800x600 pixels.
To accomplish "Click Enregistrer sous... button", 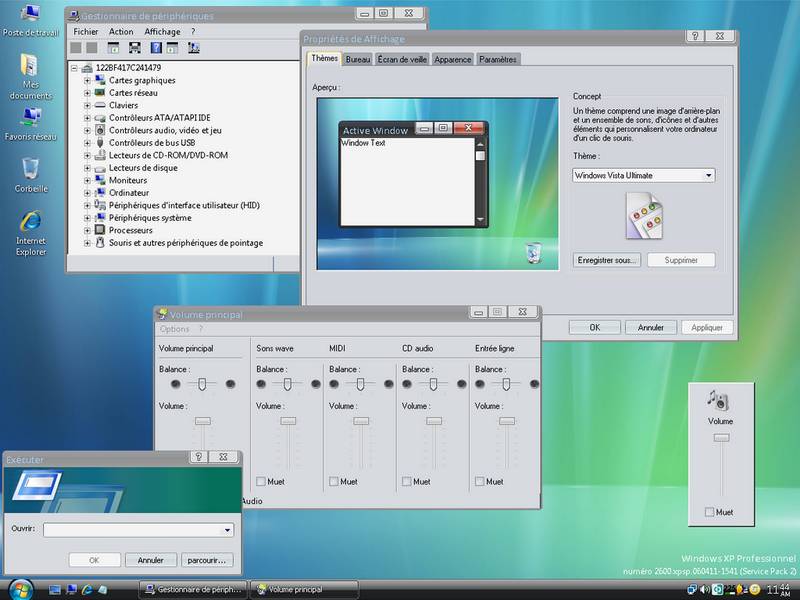I will tap(607, 260).
